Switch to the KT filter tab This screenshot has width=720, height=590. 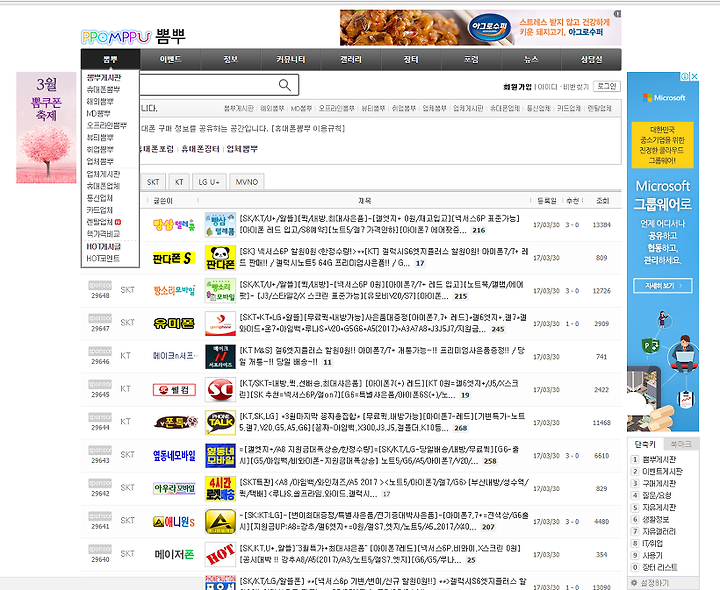tap(179, 182)
